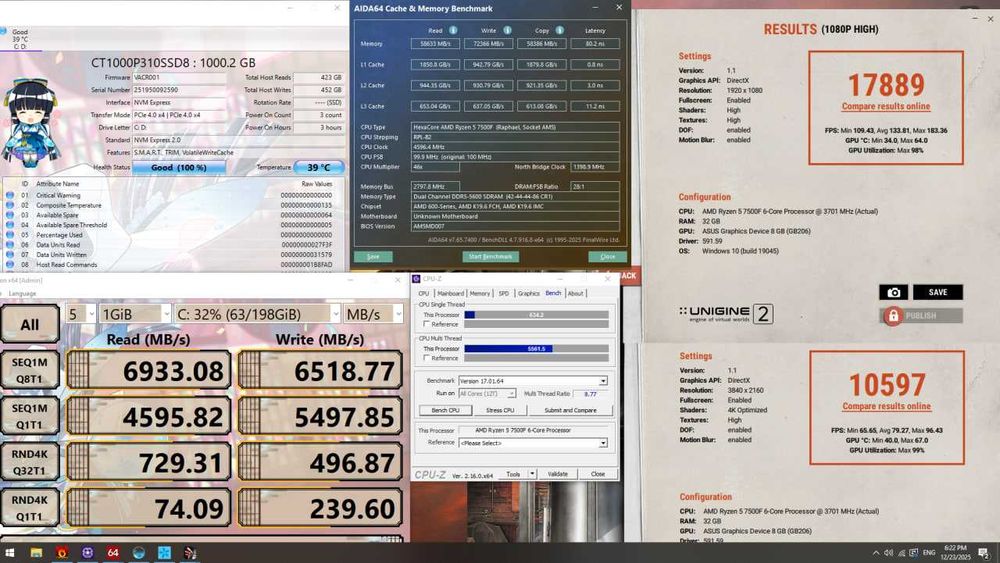This screenshot has width=1000, height=563.
Task: Click Stress CPU button in CPU-Z
Action: [500, 410]
